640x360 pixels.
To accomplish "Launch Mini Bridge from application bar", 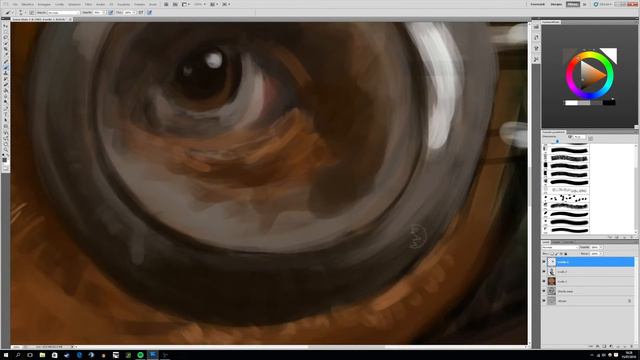I will (175, 4).
